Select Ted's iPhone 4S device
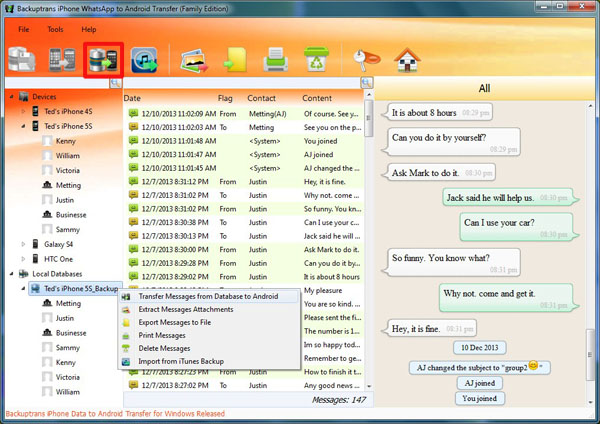The image size is (600, 424). pyautogui.click(x=68, y=111)
